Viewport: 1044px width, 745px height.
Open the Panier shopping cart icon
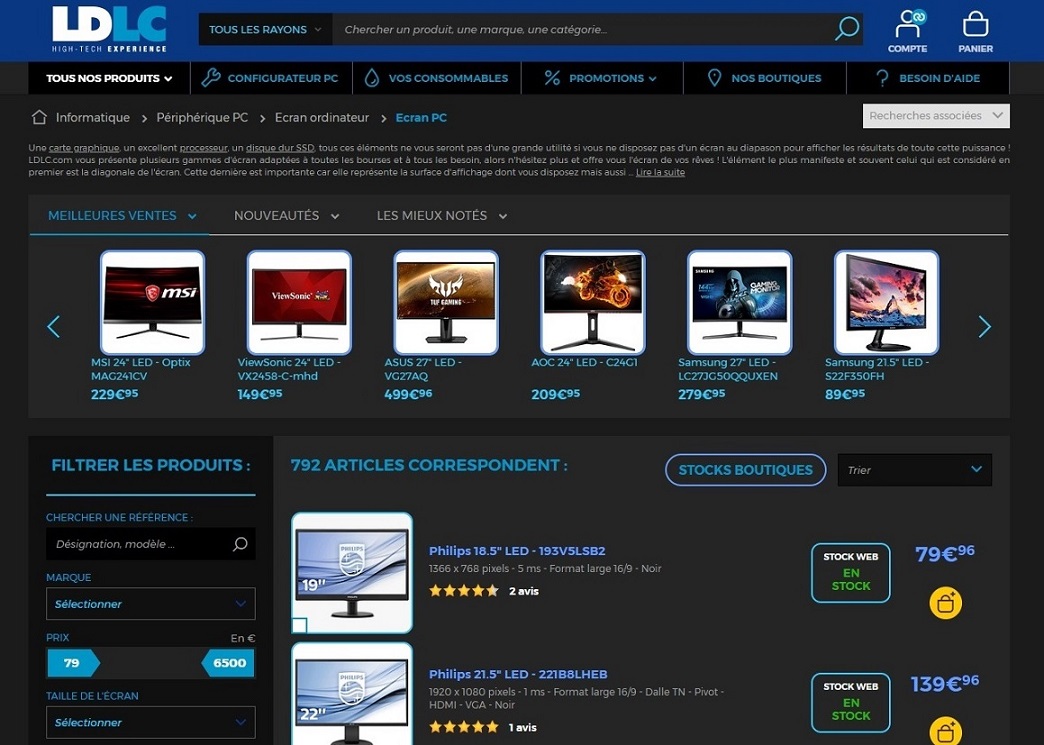[975, 31]
